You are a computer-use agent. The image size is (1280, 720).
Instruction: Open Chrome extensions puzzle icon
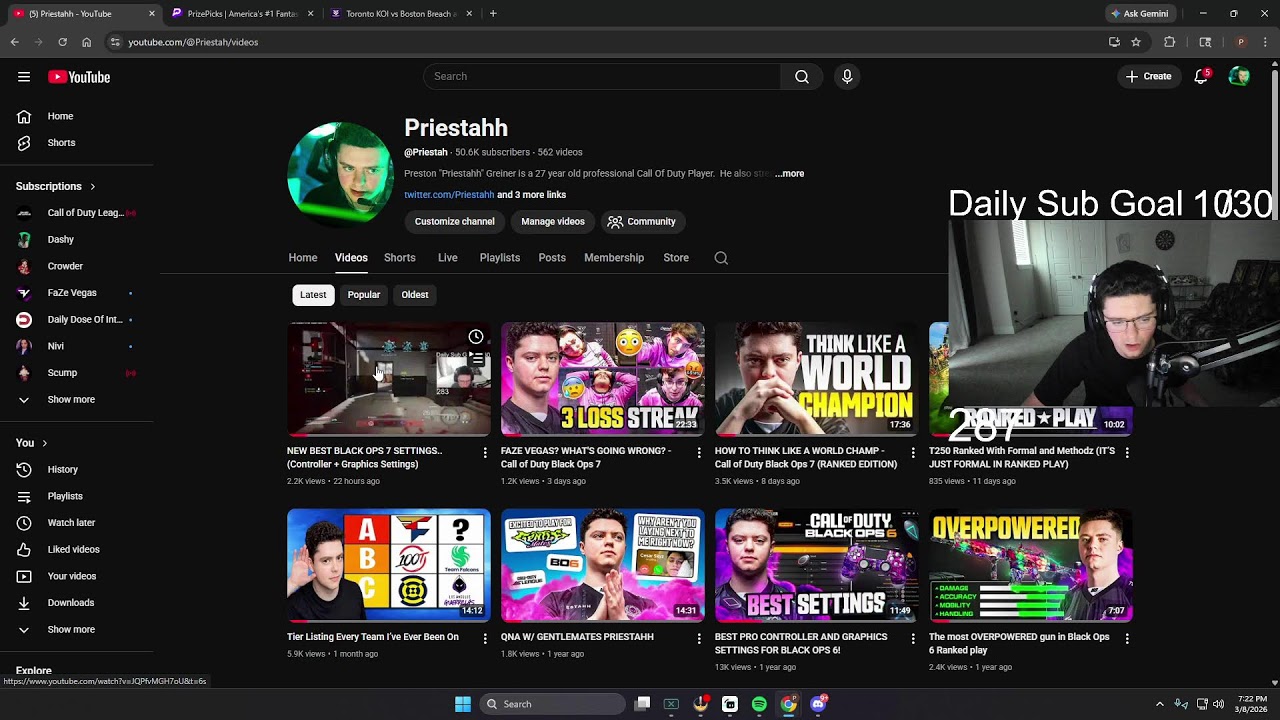click(1169, 42)
